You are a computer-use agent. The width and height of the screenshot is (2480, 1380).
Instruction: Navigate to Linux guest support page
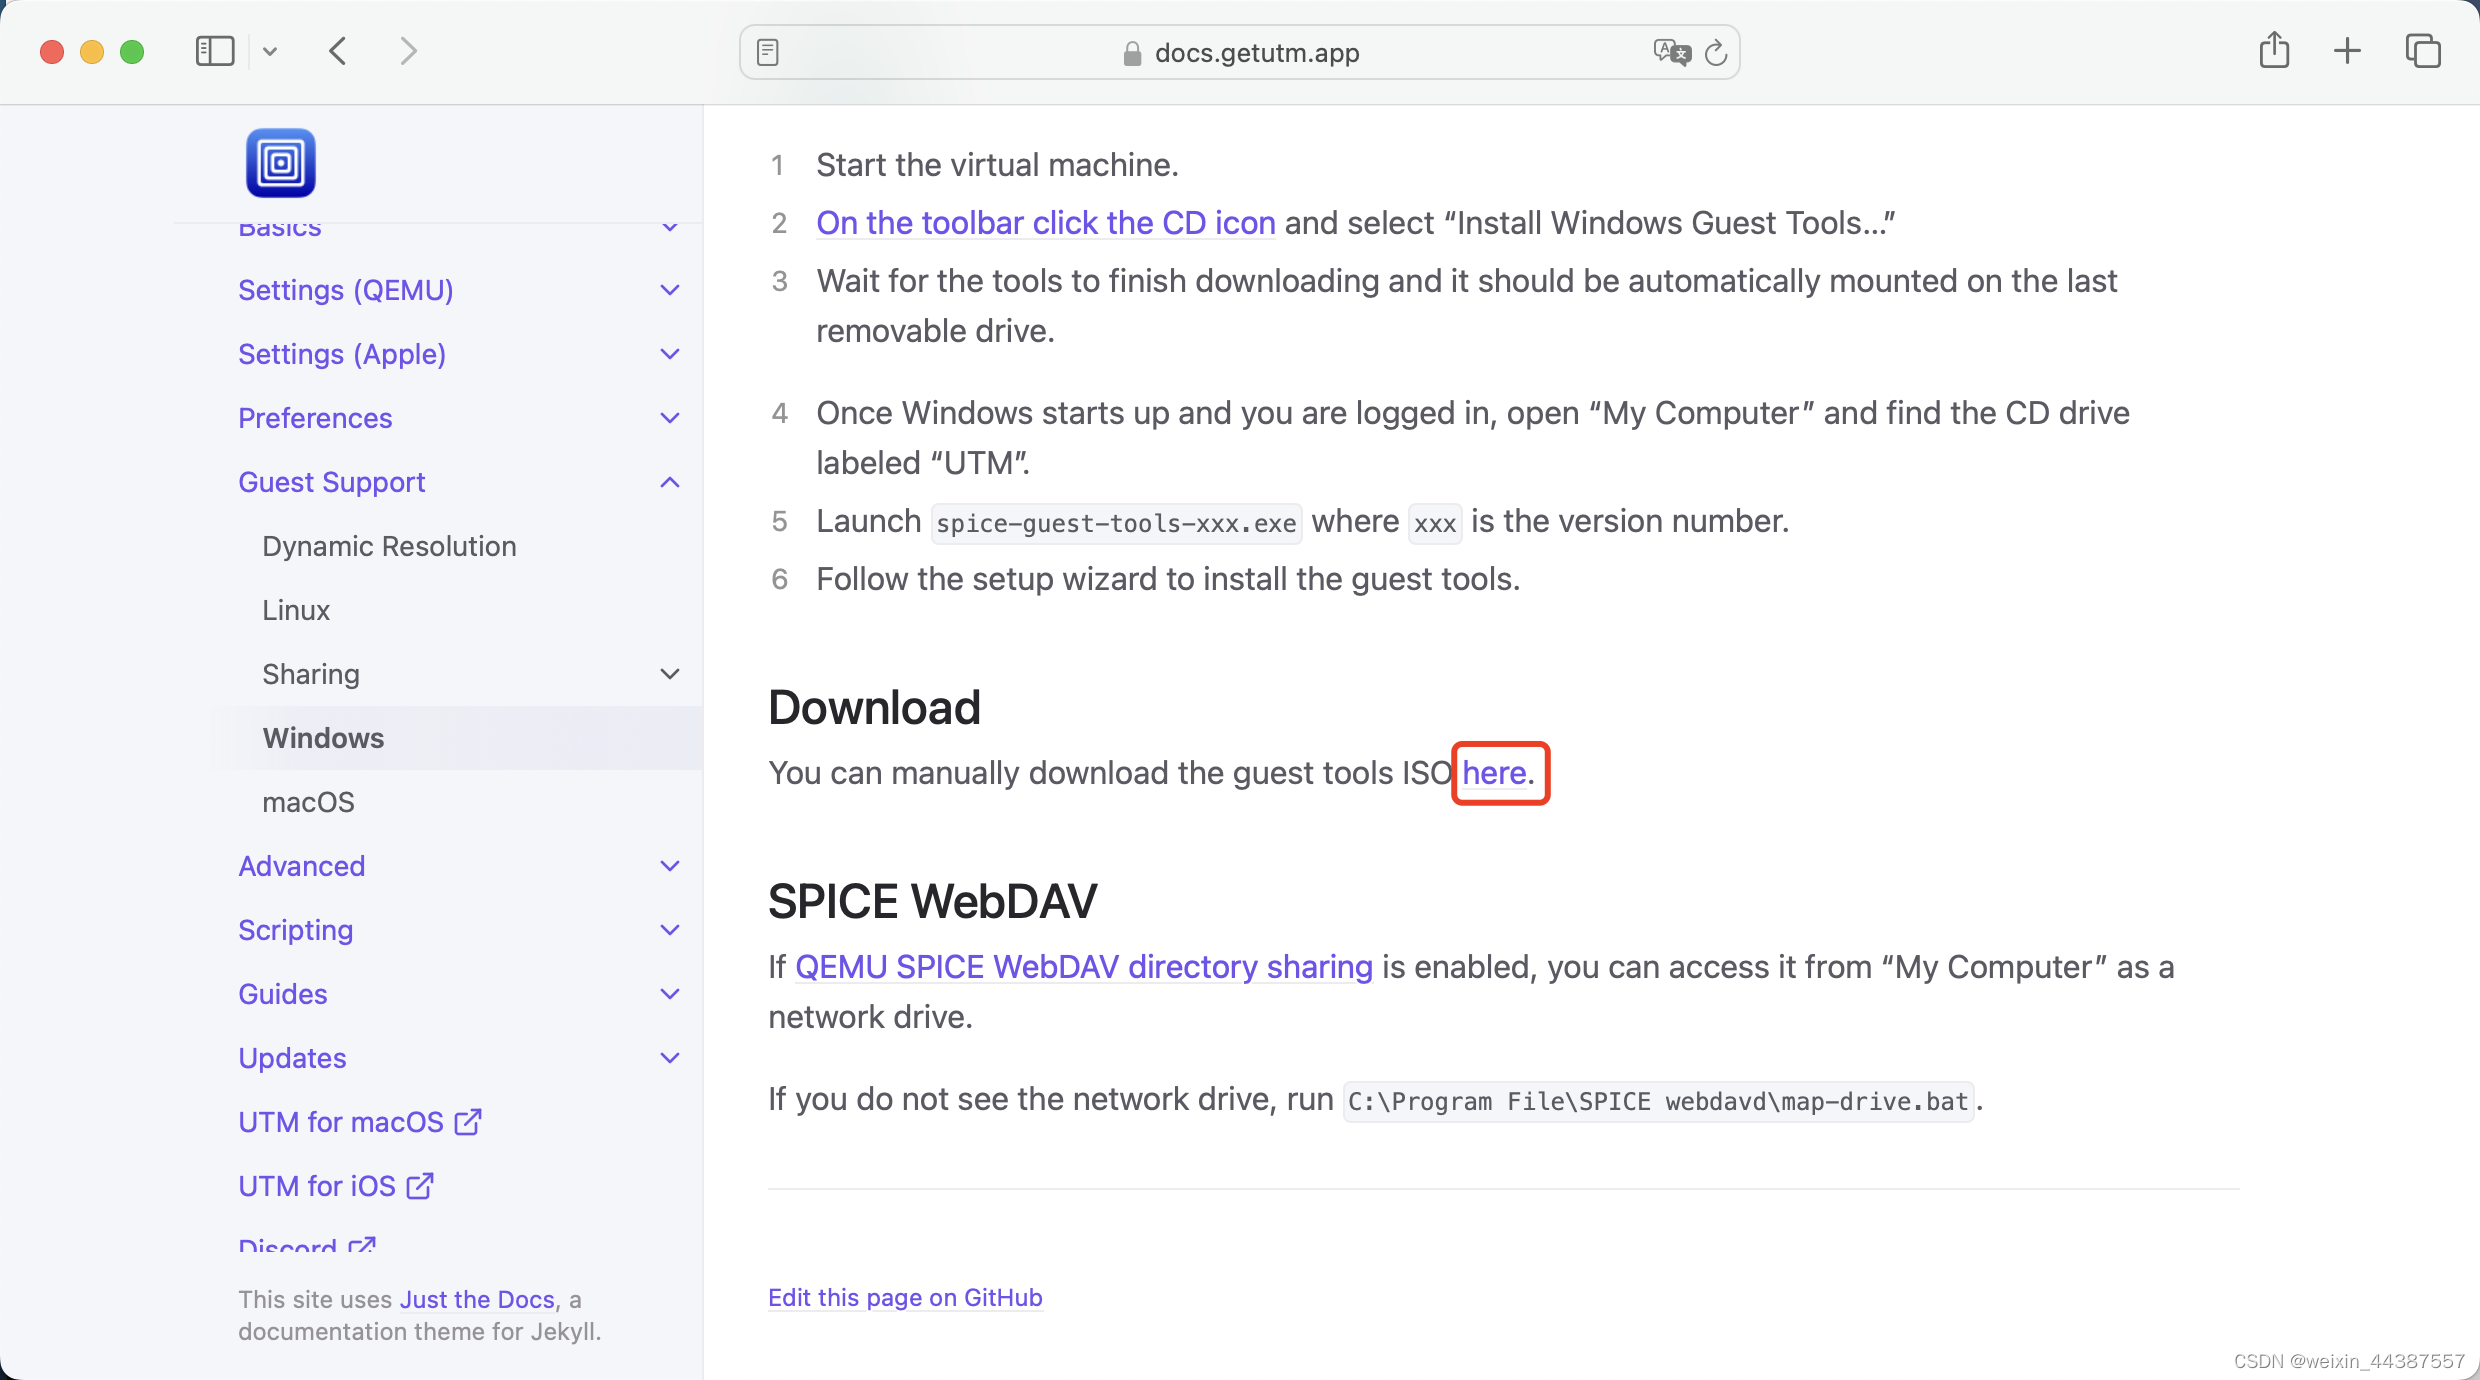(296, 610)
